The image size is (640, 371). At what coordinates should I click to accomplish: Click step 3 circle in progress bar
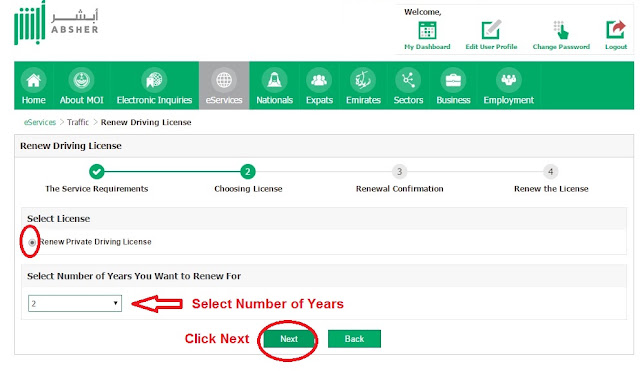400,172
